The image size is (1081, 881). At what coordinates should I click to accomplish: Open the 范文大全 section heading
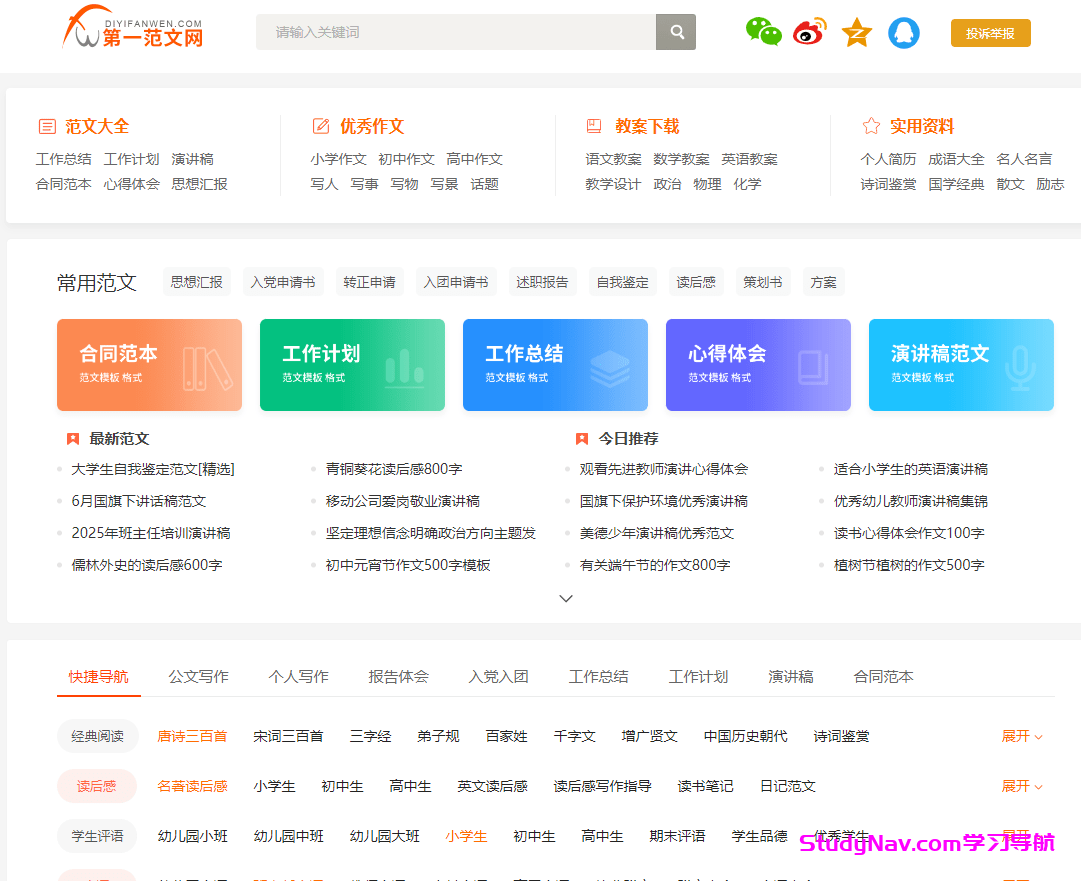coord(97,126)
